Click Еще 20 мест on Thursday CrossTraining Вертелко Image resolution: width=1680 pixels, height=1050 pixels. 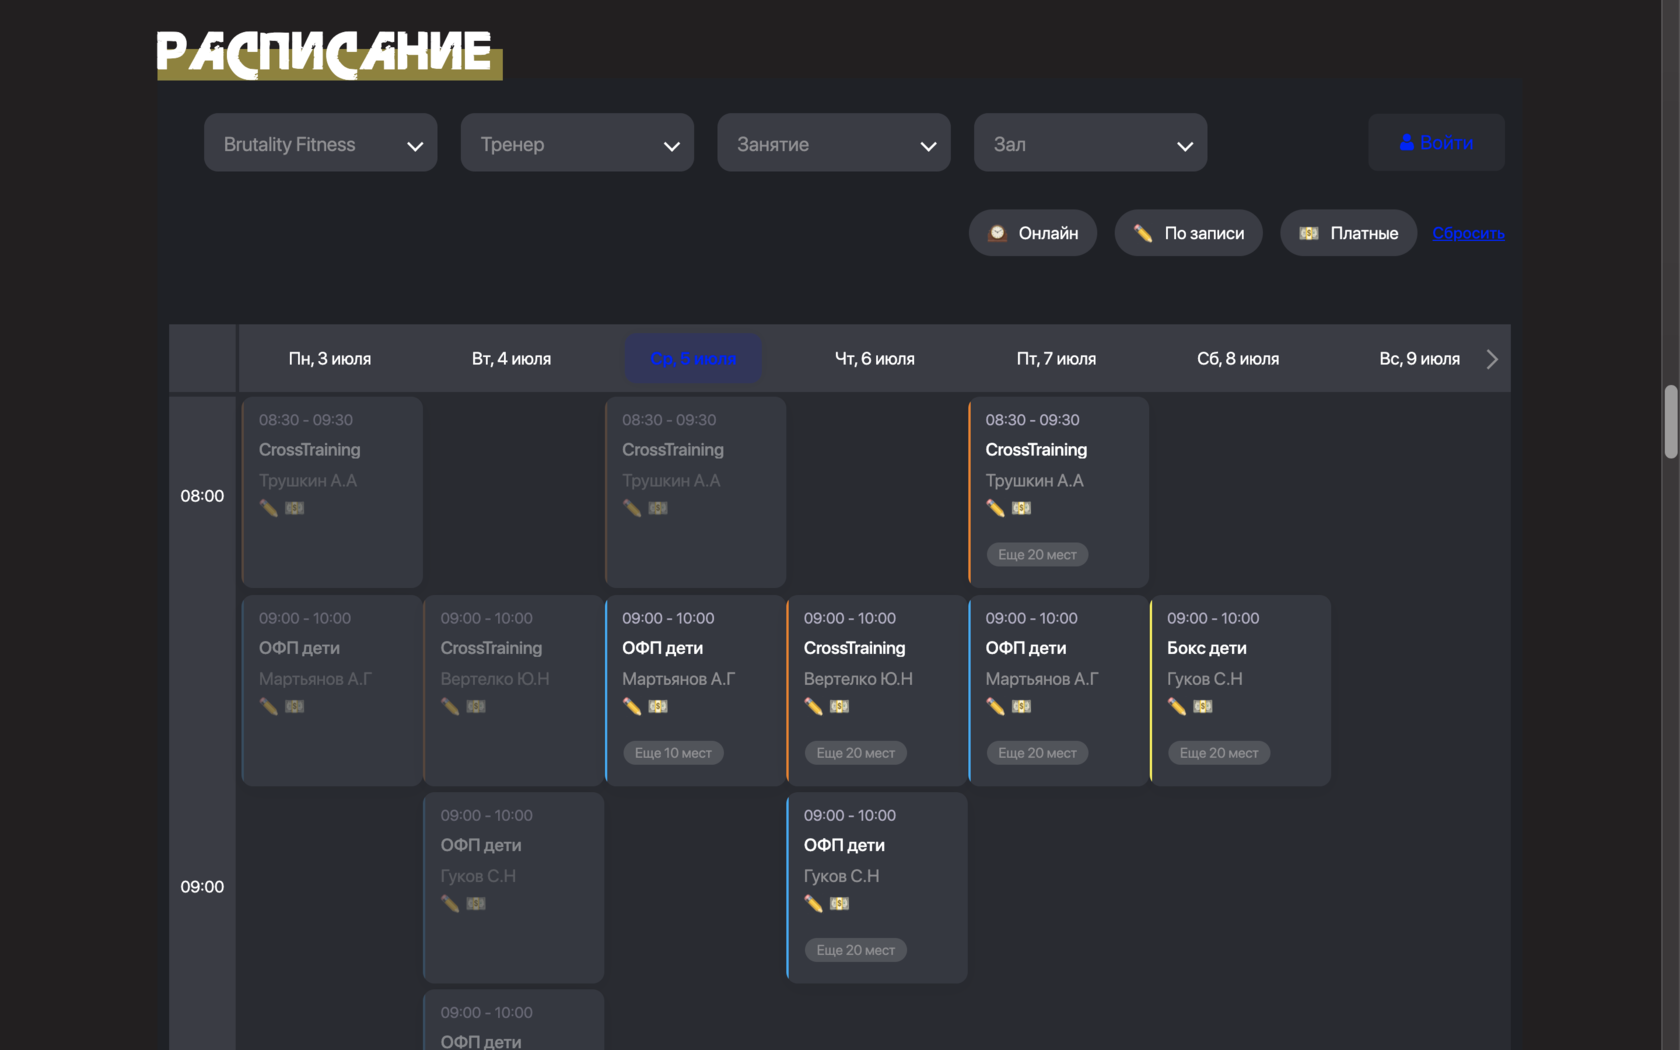(855, 752)
